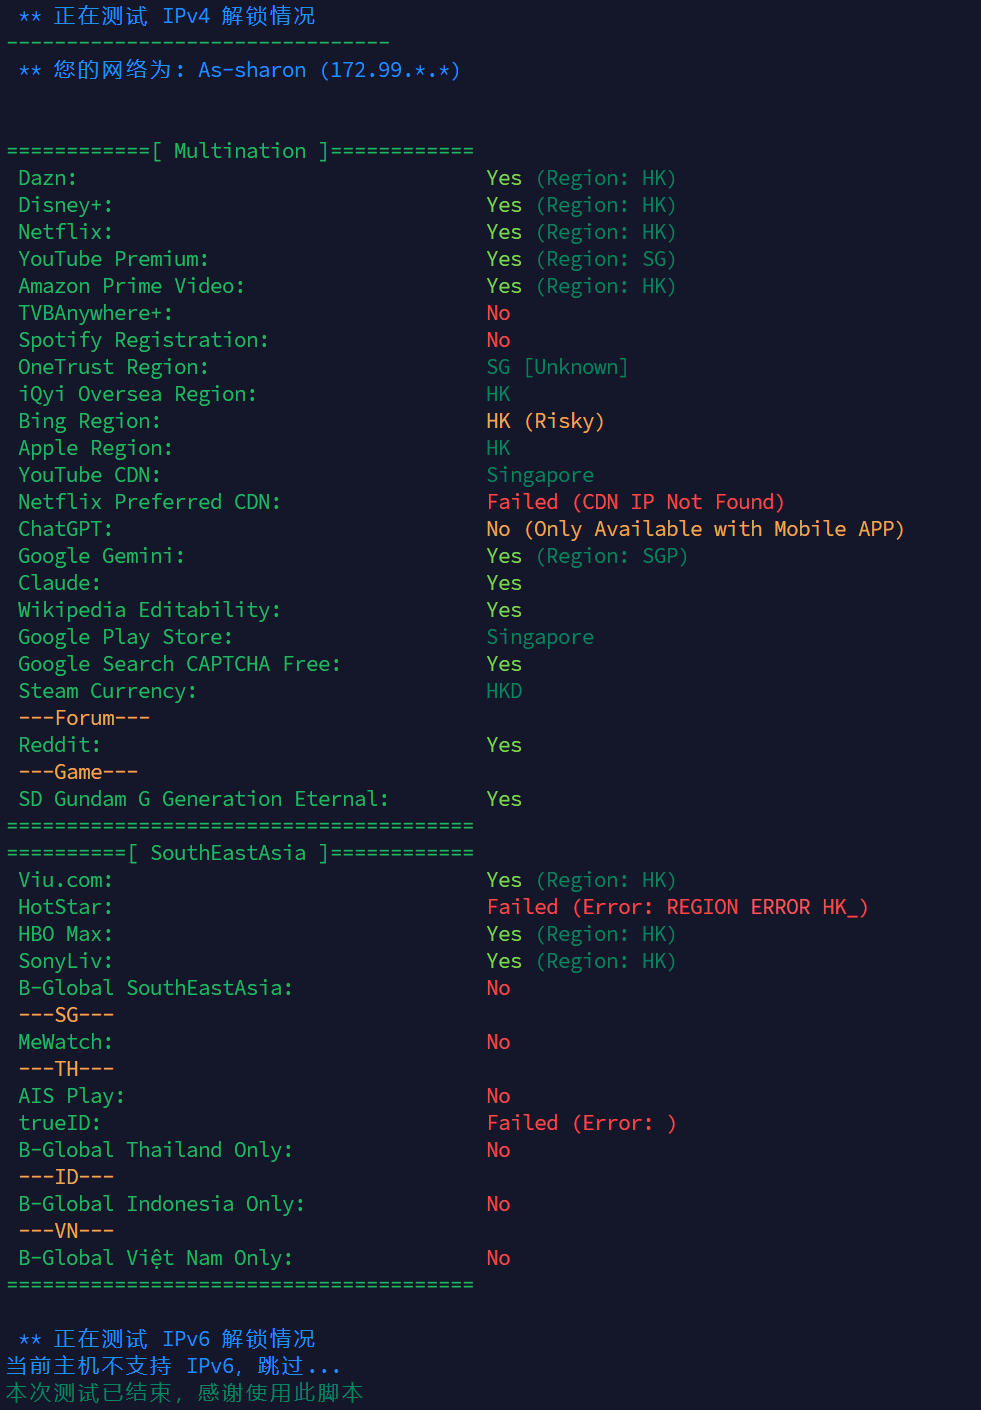
Task: Click the OneTrust Region SG [Unknown] value
Action: point(557,367)
